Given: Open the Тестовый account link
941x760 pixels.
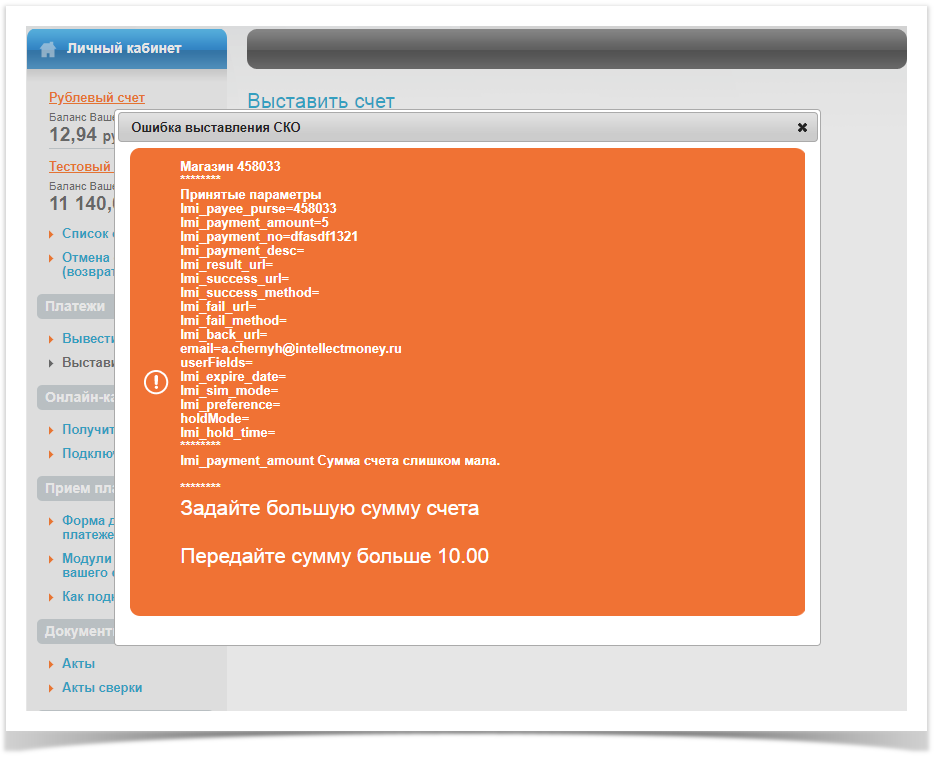Looking at the screenshot, I should pos(80,167).
